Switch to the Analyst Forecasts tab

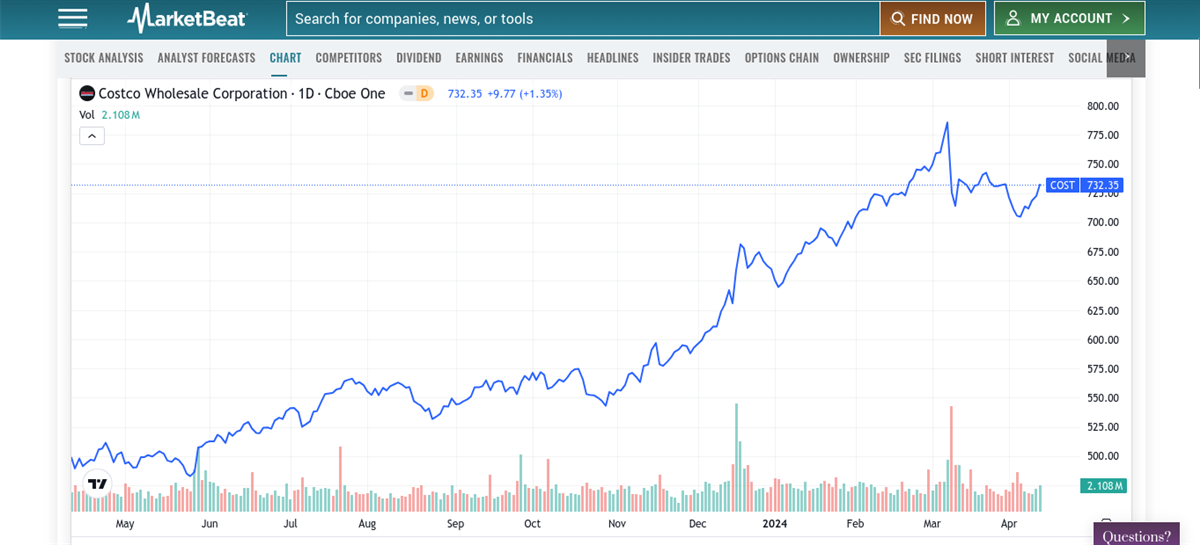(x=206, y=58)
